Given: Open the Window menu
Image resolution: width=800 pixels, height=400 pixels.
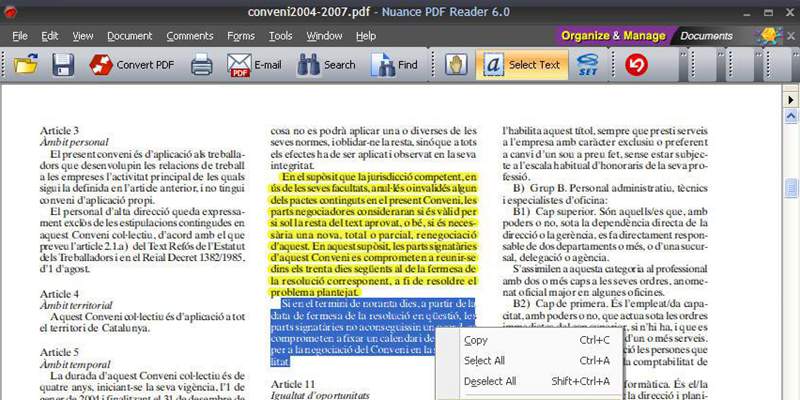Looking at the screenshot, I should tap(324, 36).
